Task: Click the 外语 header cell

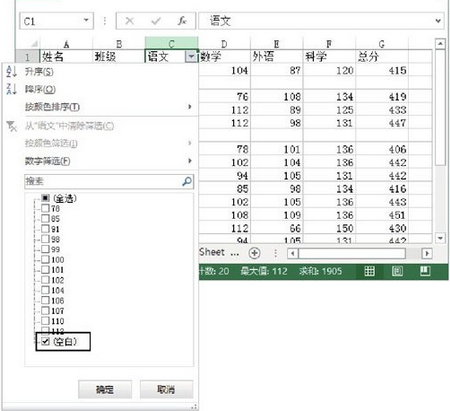Action: [x=277, y=56]
